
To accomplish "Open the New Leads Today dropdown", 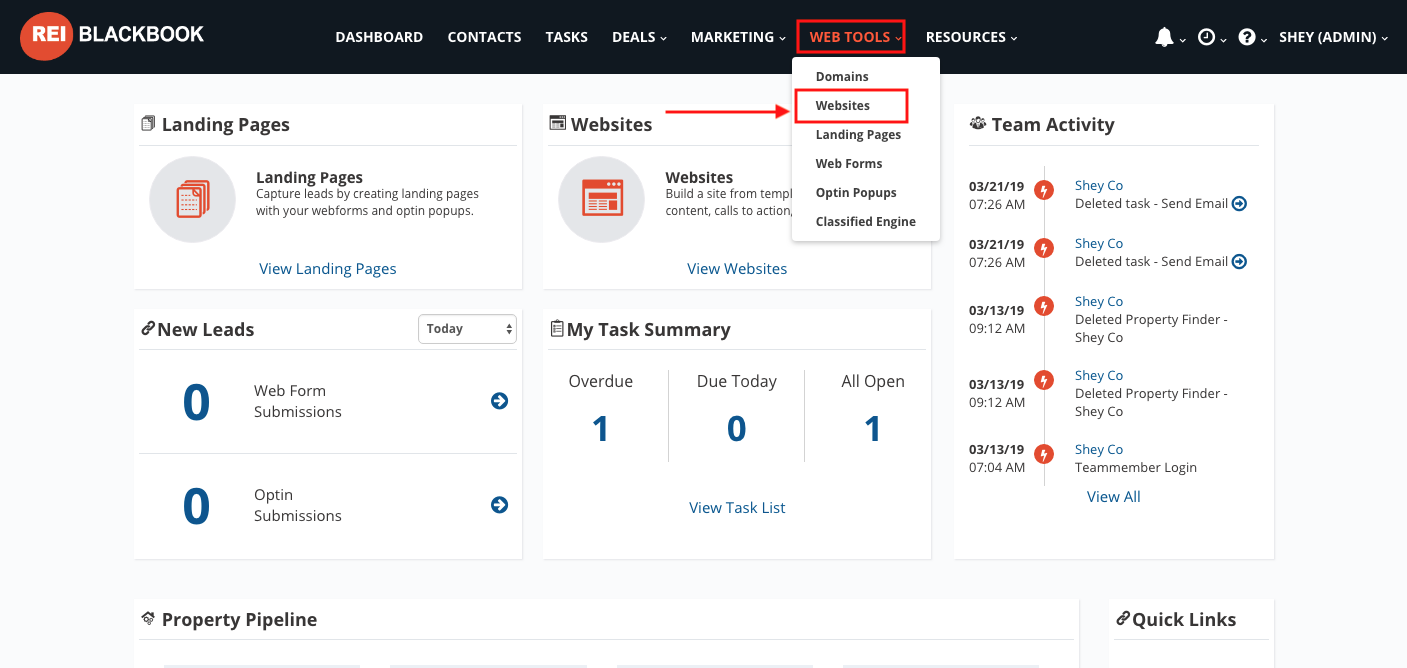I will click(467, 328).
